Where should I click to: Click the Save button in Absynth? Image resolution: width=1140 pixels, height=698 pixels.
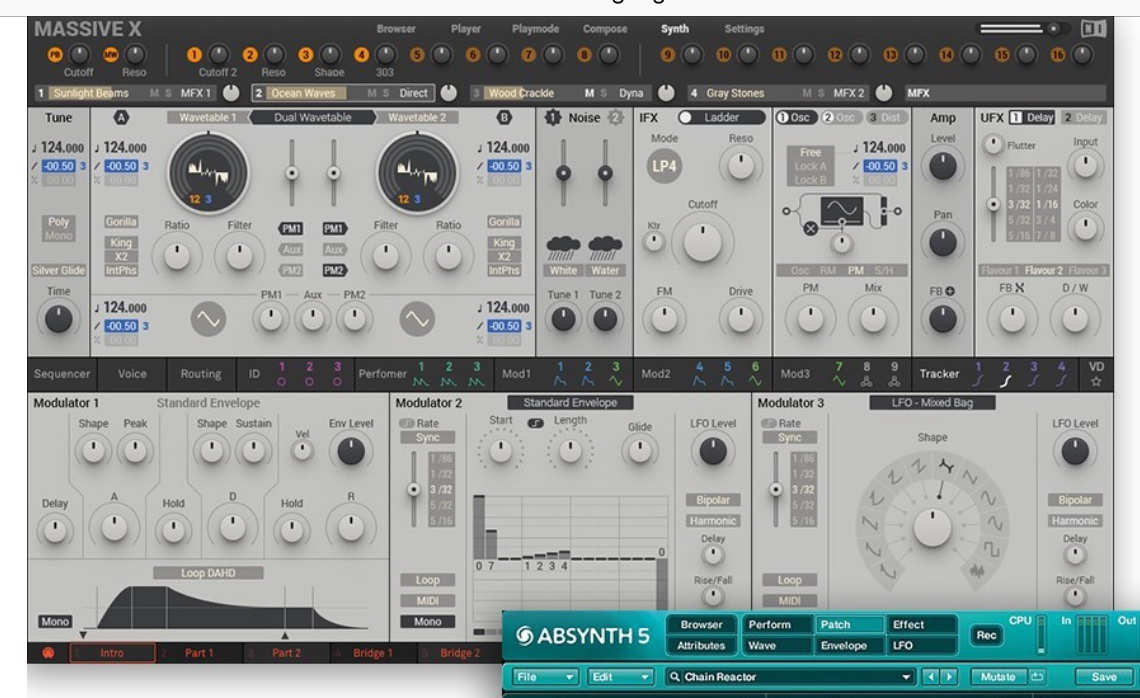[1104, 677]
